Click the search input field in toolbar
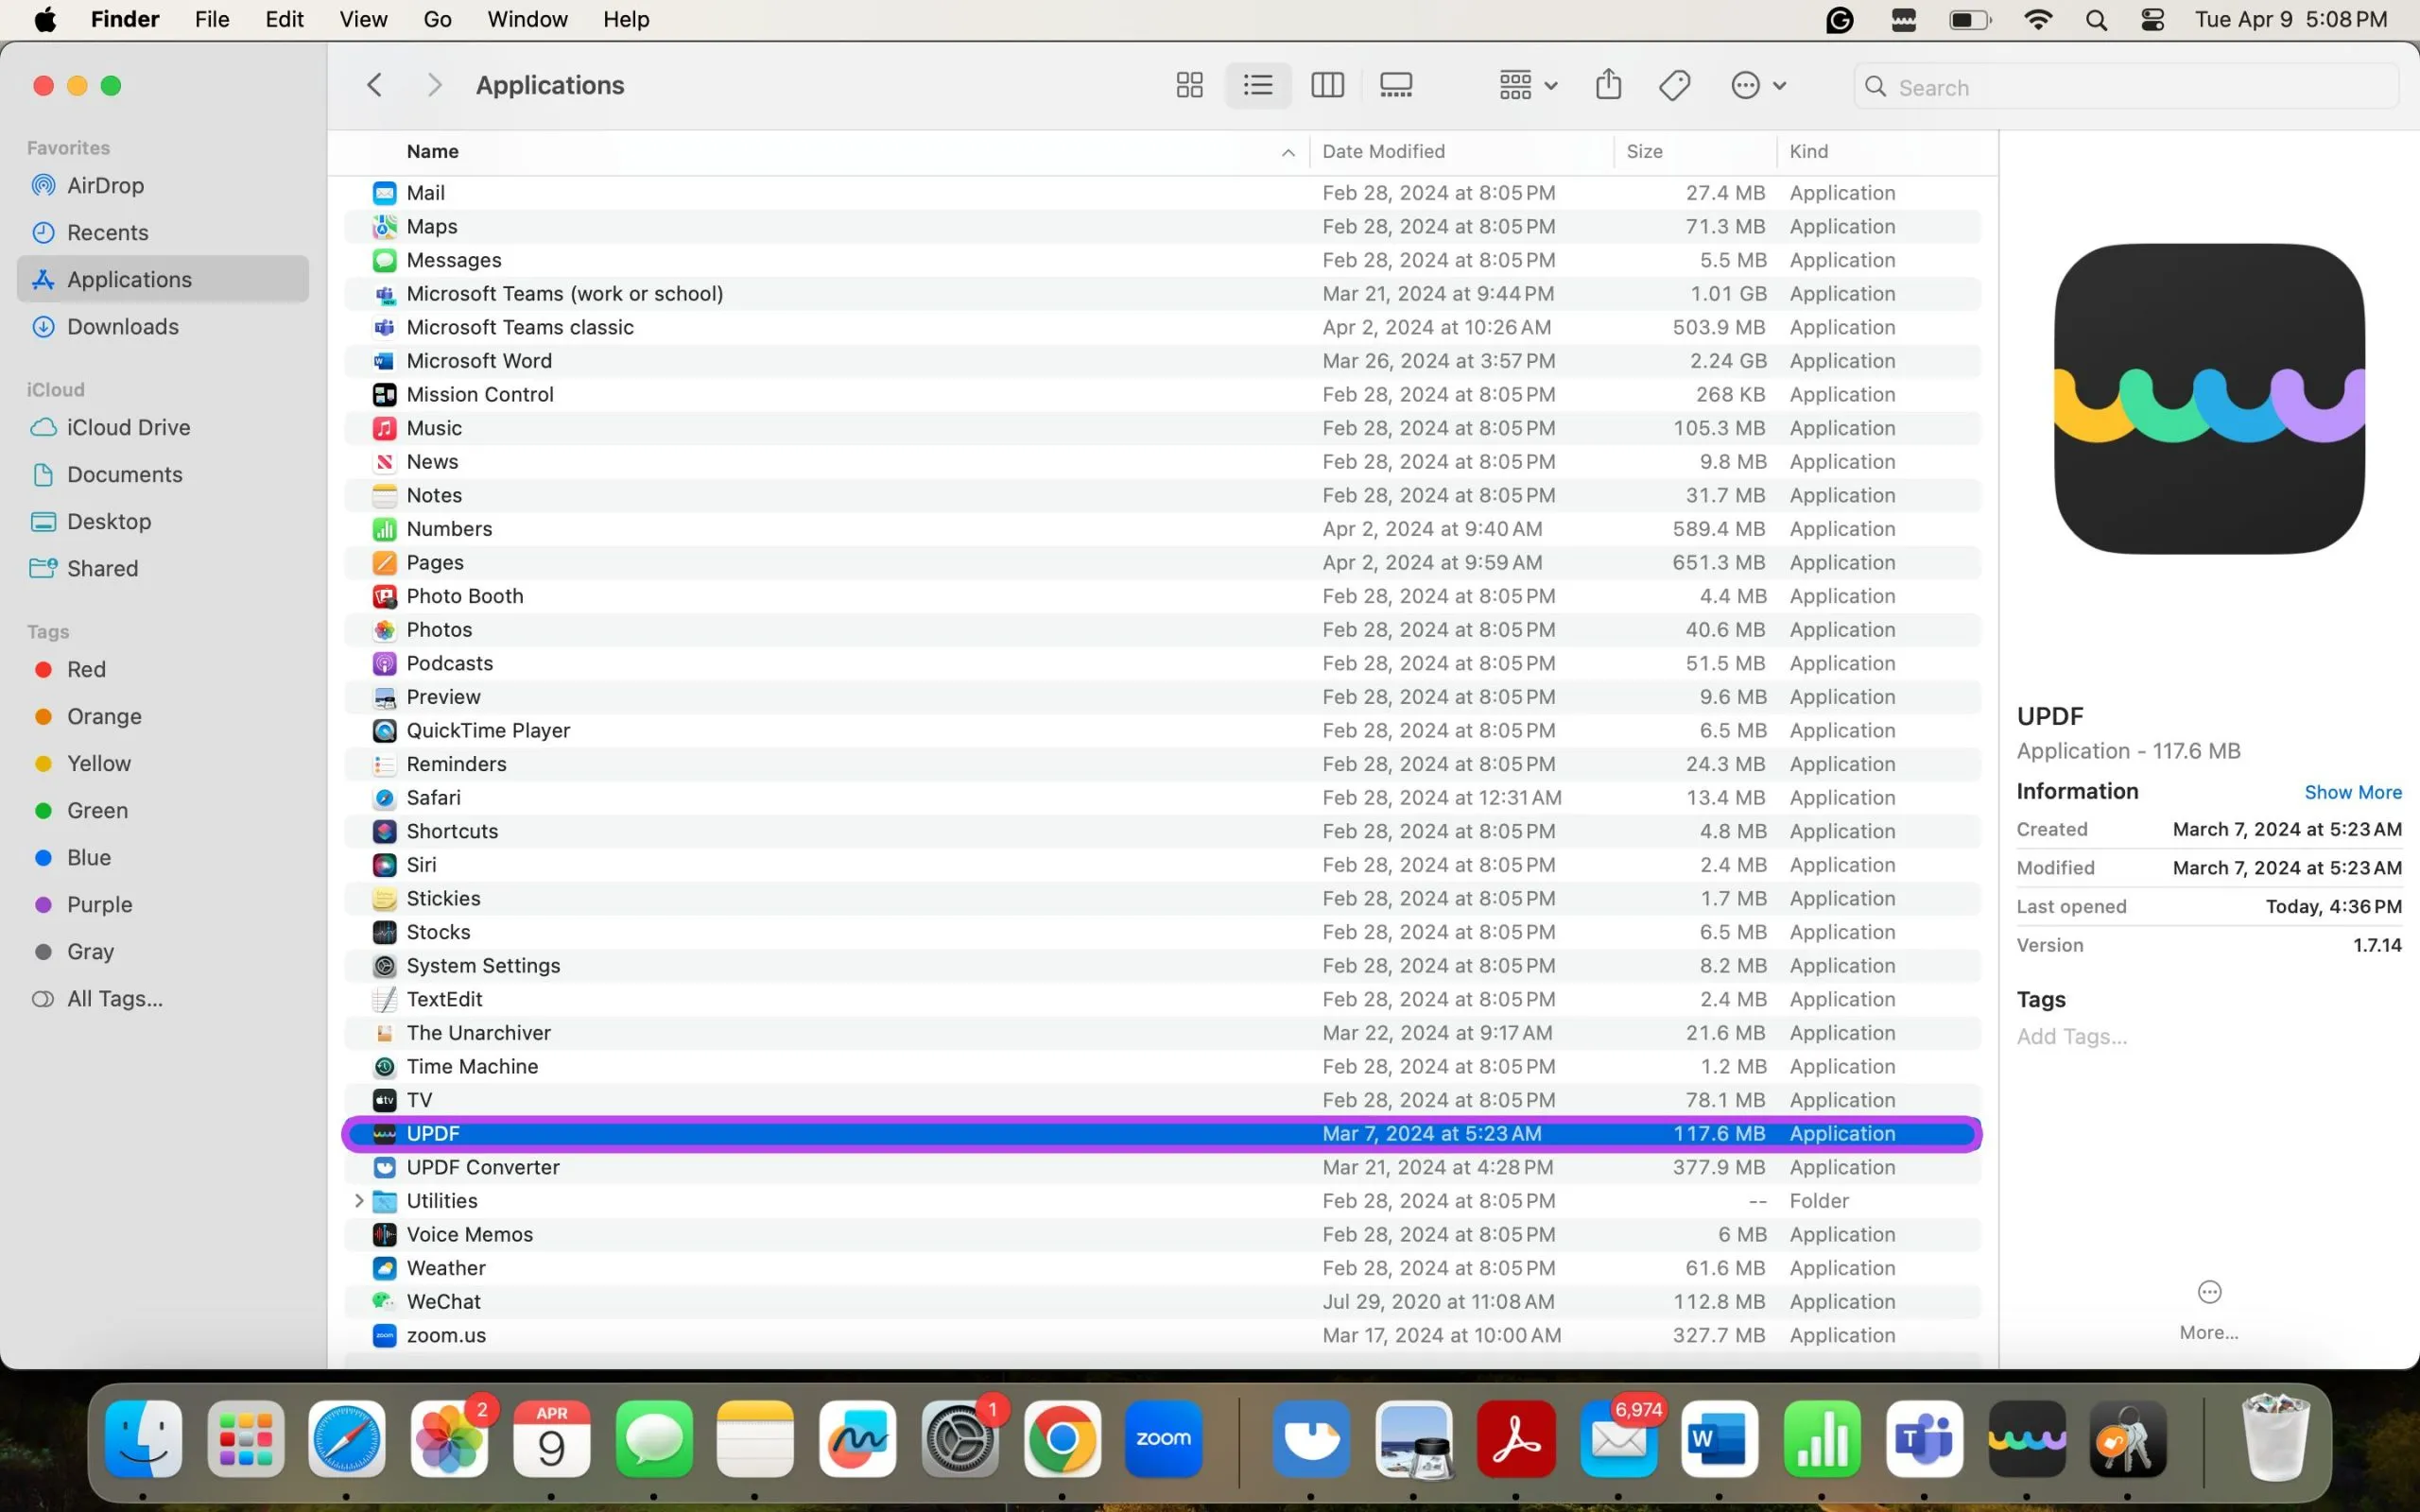This screenshot has height=1512, width=2420. point(2126,85)
